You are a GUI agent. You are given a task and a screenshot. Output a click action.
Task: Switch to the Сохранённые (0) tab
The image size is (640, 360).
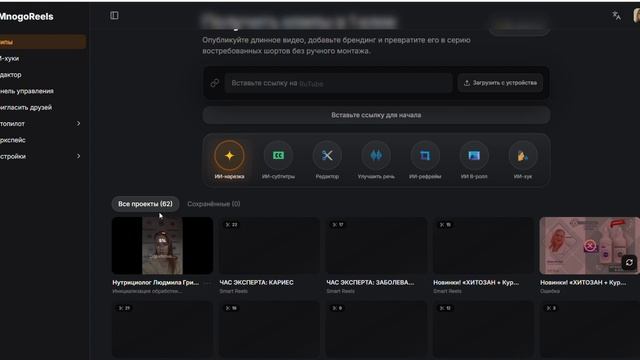tap(213, 204)
